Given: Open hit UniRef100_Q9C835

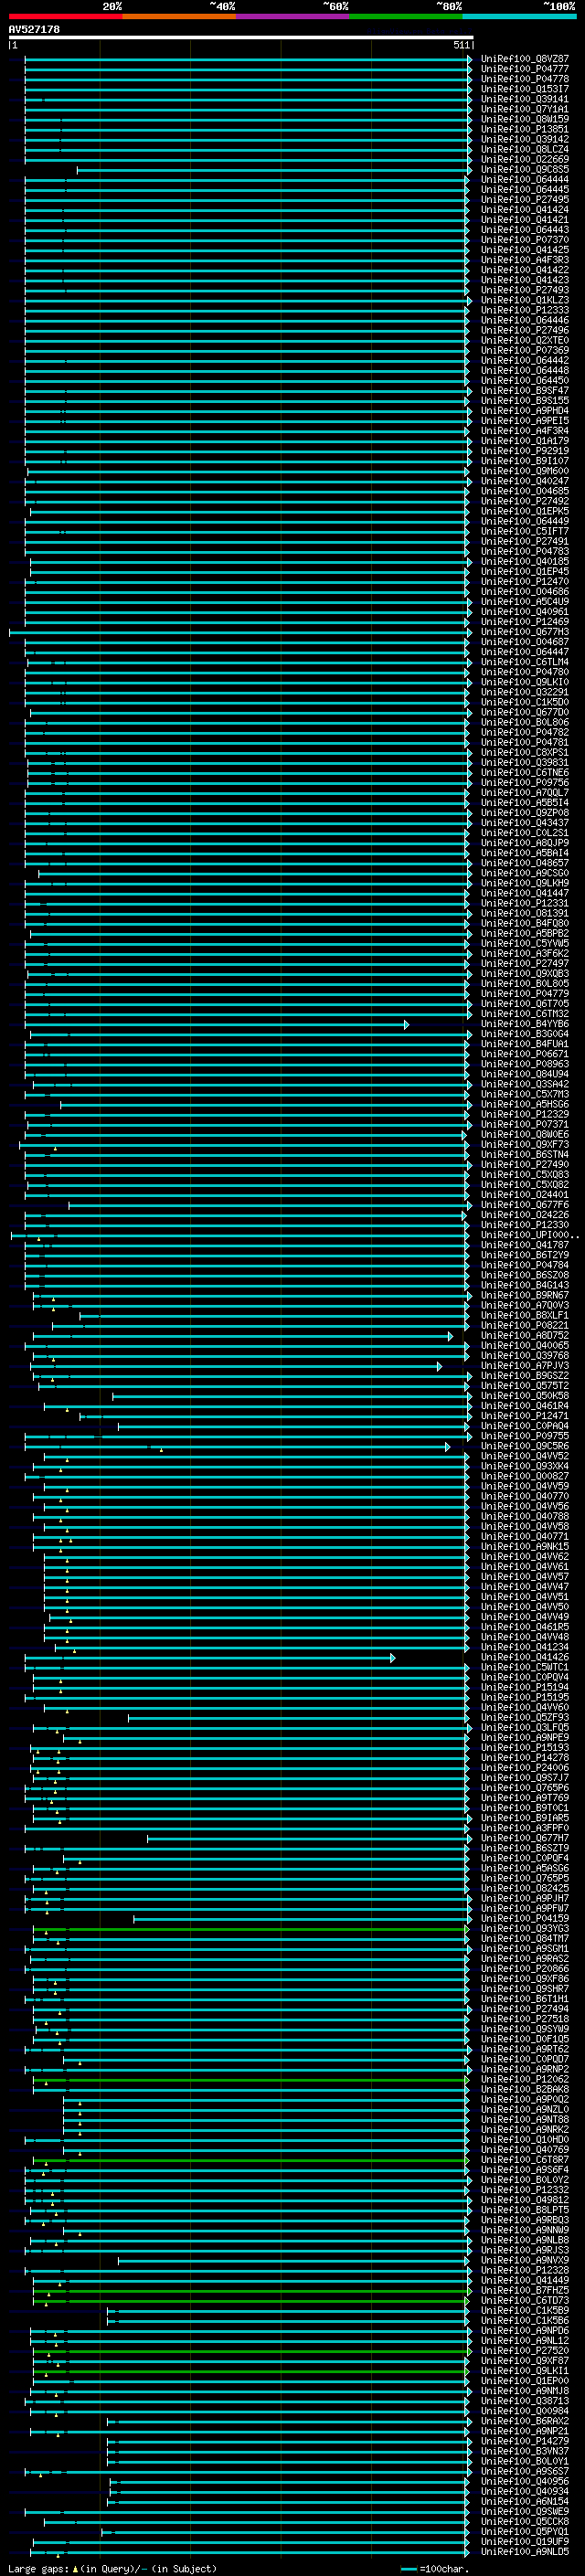Looking at the screenshot, I should tap(525, 170).
